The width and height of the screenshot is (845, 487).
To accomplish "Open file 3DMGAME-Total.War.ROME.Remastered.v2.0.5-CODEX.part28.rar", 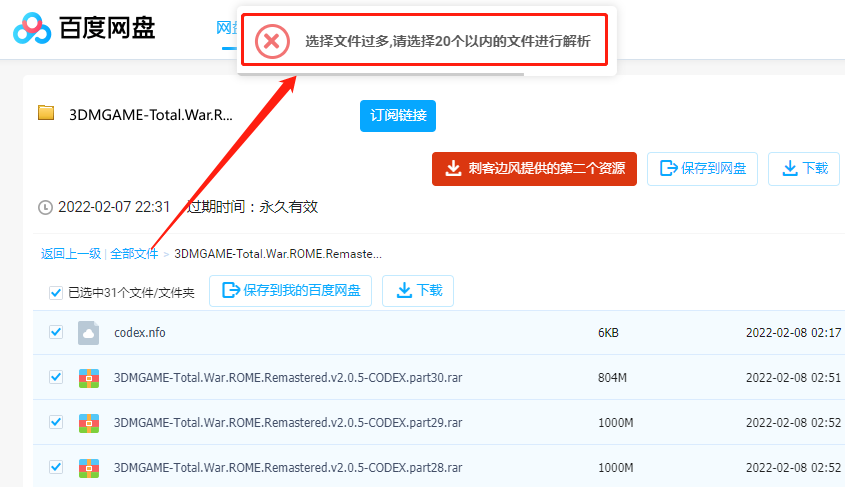I will coord(288,468).
